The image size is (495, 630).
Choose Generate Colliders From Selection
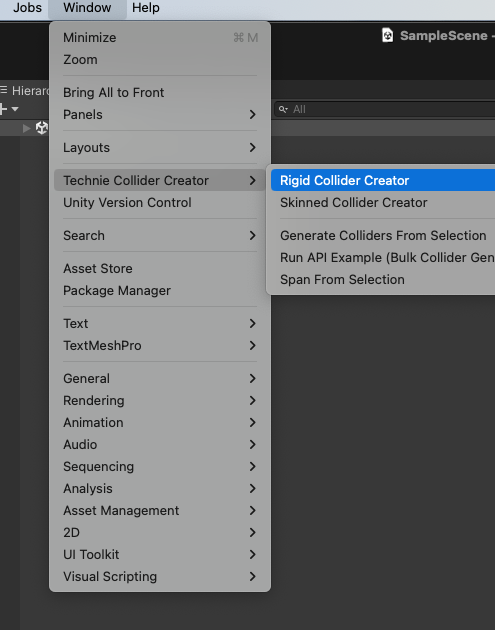point(383,235)
